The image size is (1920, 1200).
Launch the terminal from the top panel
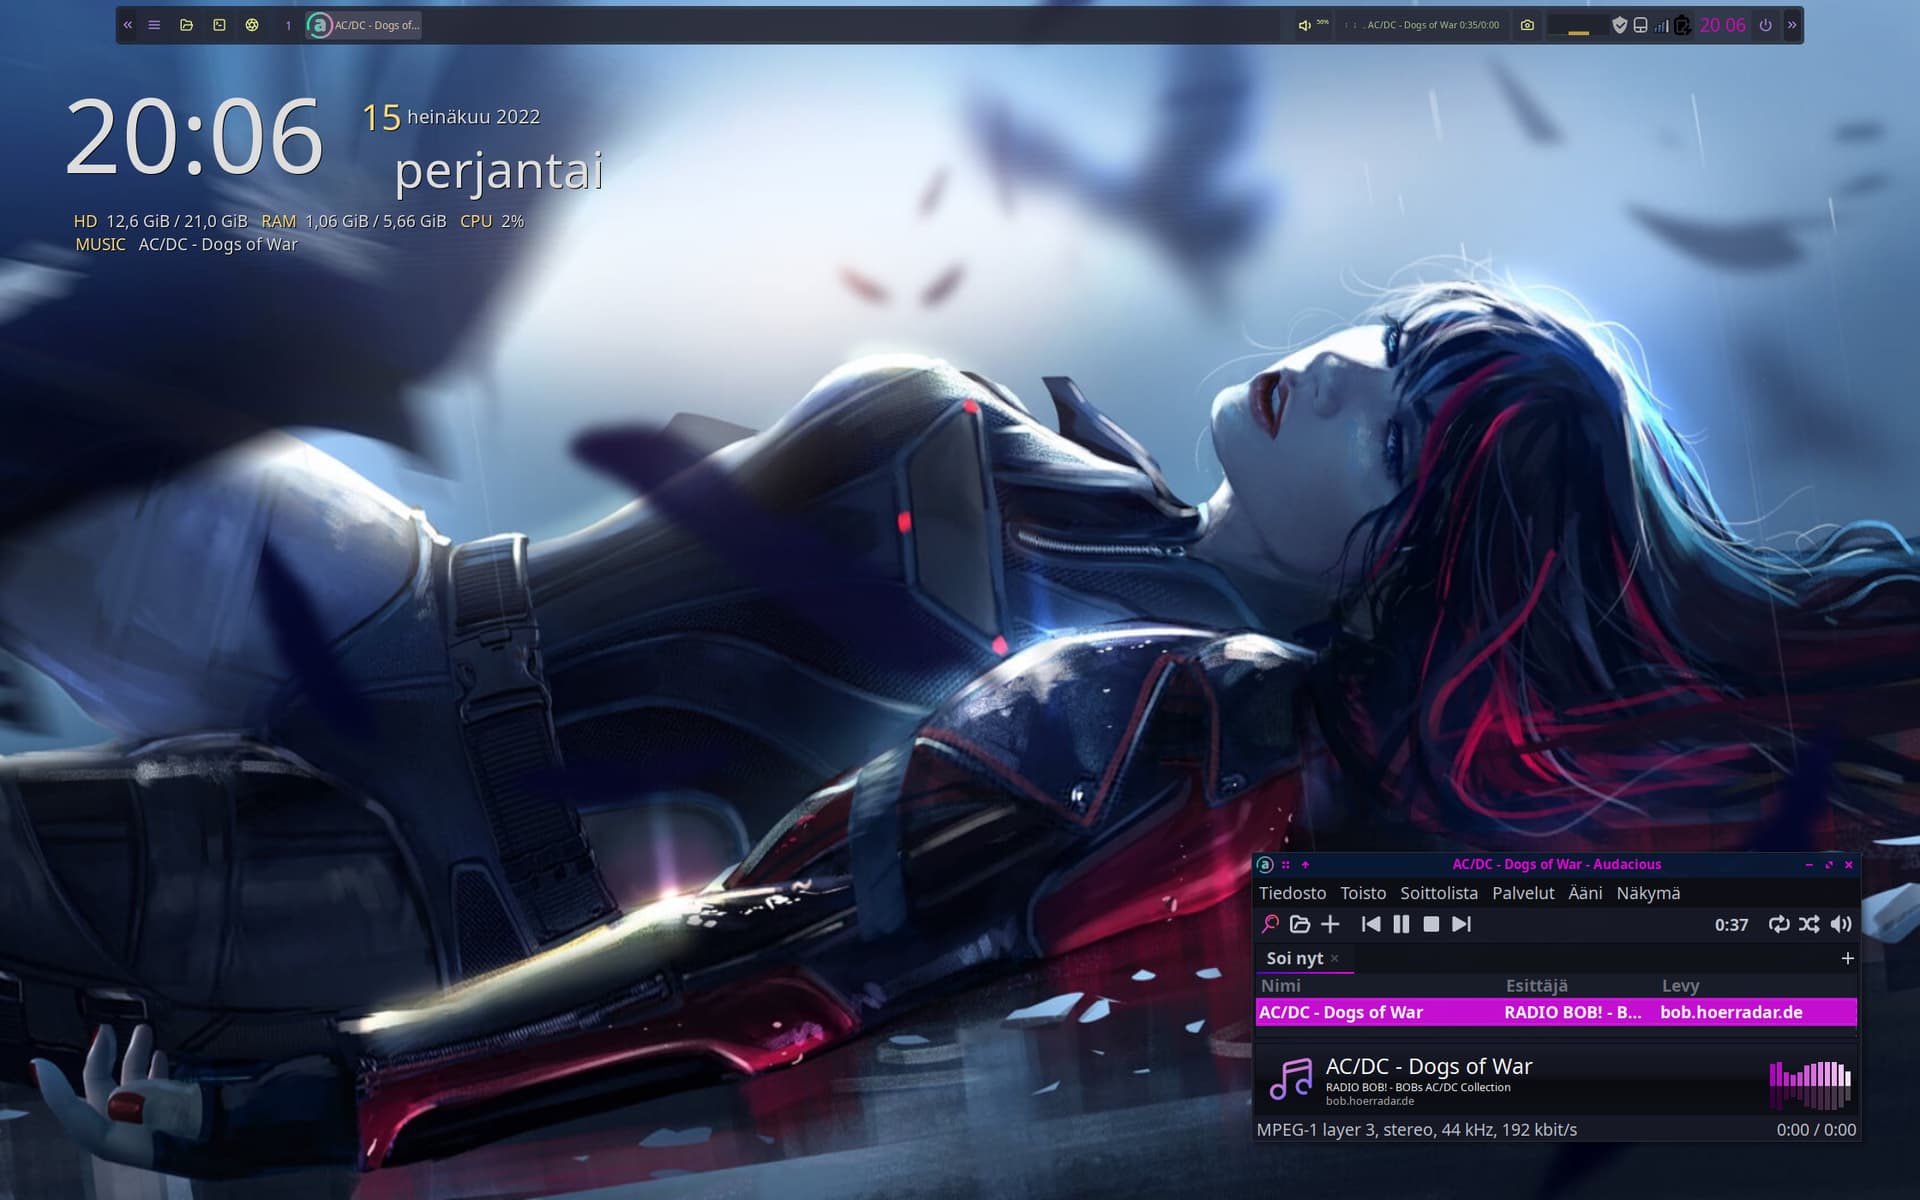coord(219,25)
